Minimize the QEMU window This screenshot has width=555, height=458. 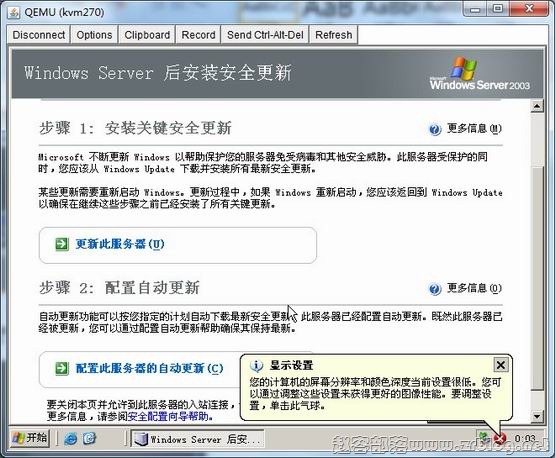(475, 9)
